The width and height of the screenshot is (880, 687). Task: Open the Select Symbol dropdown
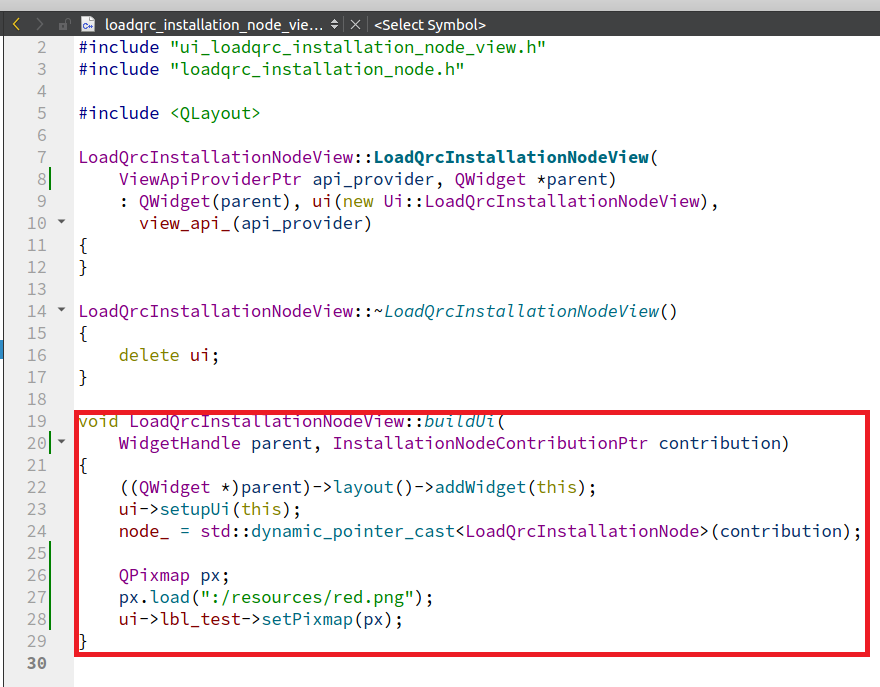429,25
